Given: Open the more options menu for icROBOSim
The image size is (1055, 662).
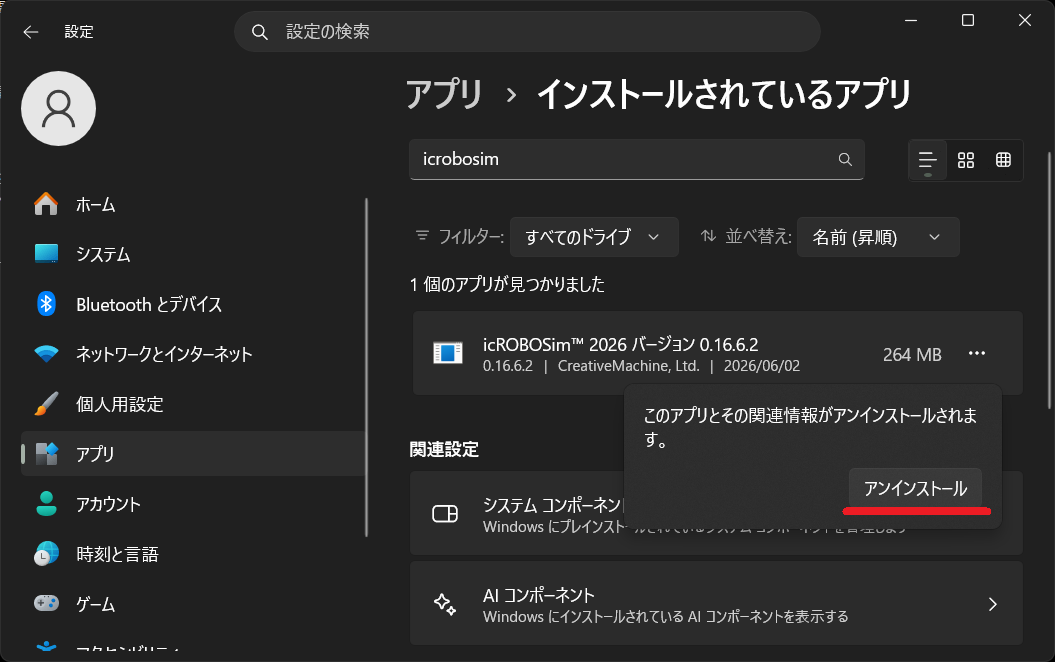Looking at the screenshot, I should tap(977, 353).
